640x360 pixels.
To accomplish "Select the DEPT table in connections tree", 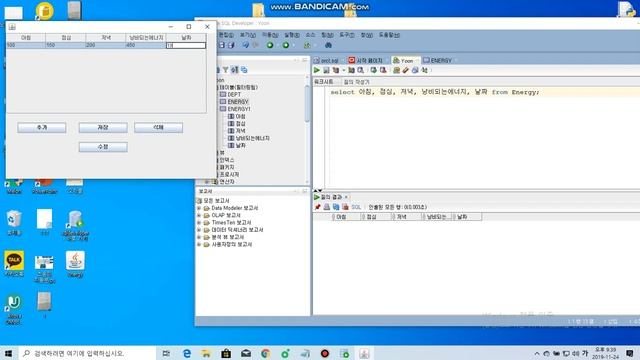I will (x=234, y=94).
